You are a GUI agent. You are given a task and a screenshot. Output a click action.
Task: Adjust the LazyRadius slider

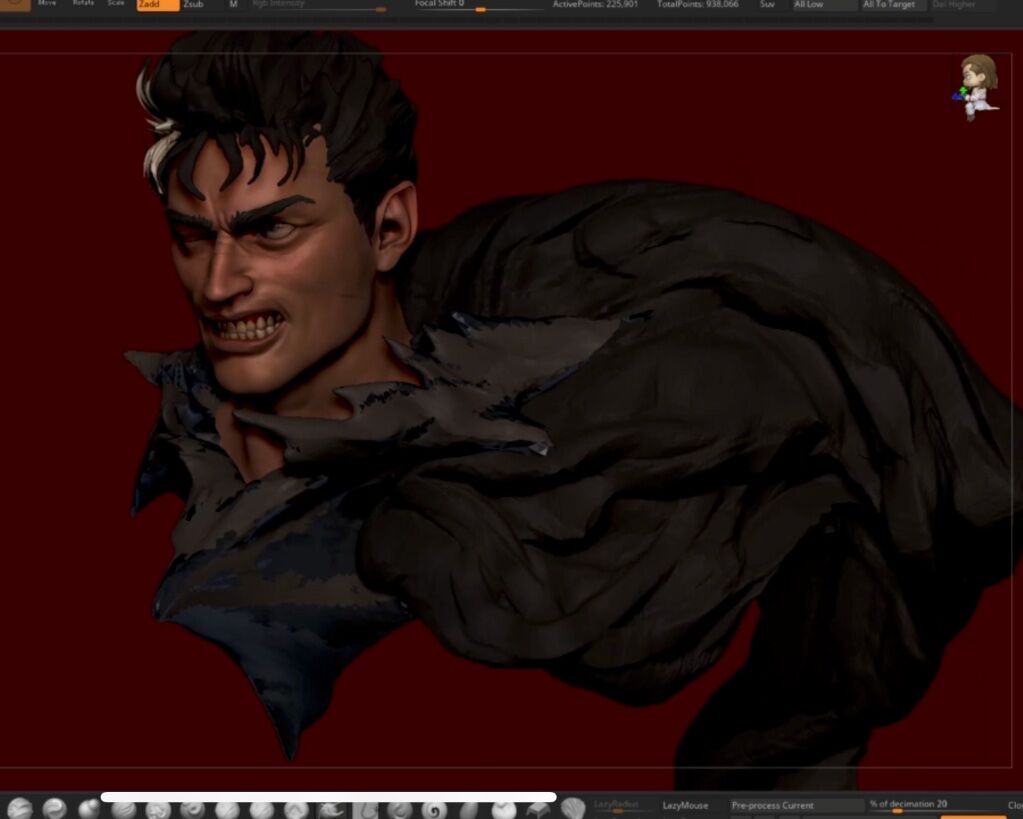click(622, 806)
